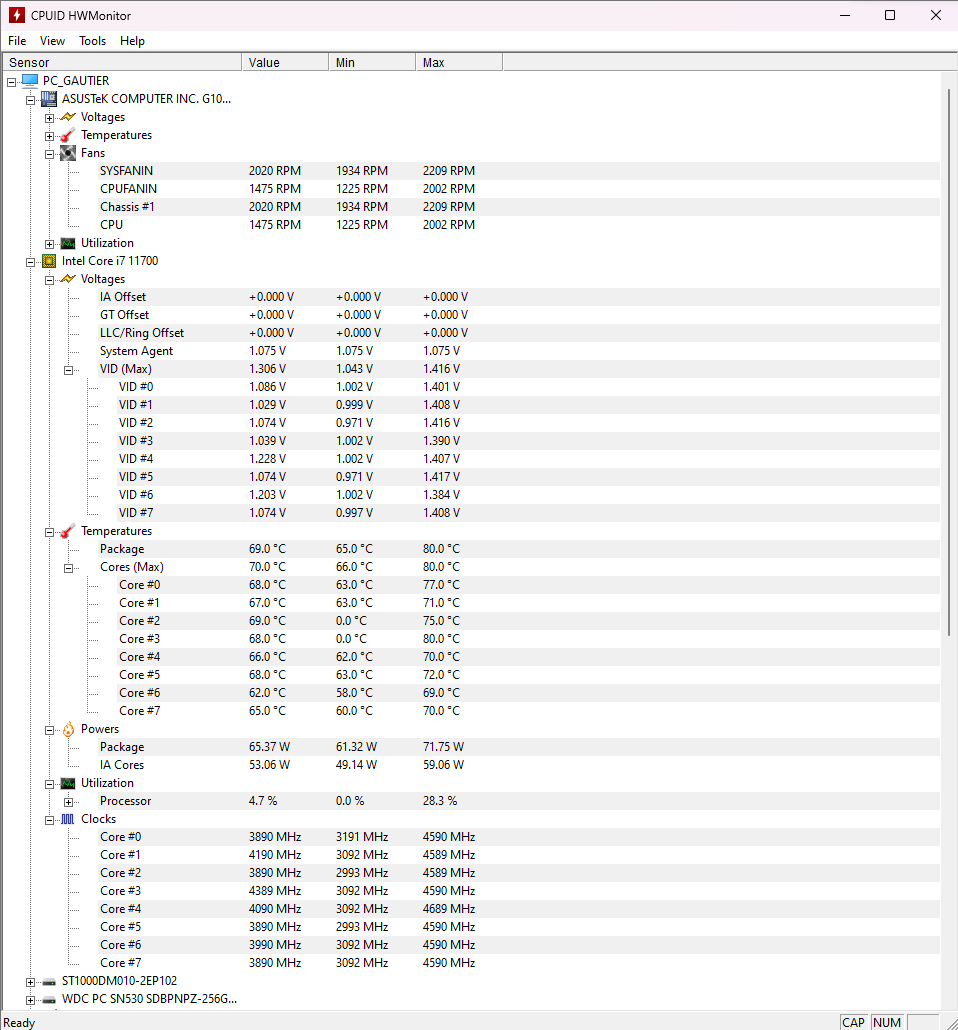Image resolution: width=958 pixels, height=1030 pixels.
Task: Collapse the Intel Core i7 11700 node
Action: (x=30, y=262)
